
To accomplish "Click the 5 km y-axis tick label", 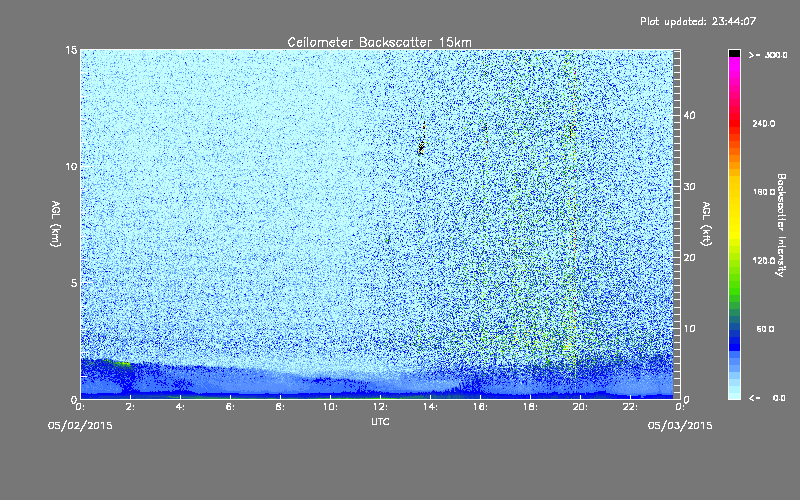I will tap(74, 283).
